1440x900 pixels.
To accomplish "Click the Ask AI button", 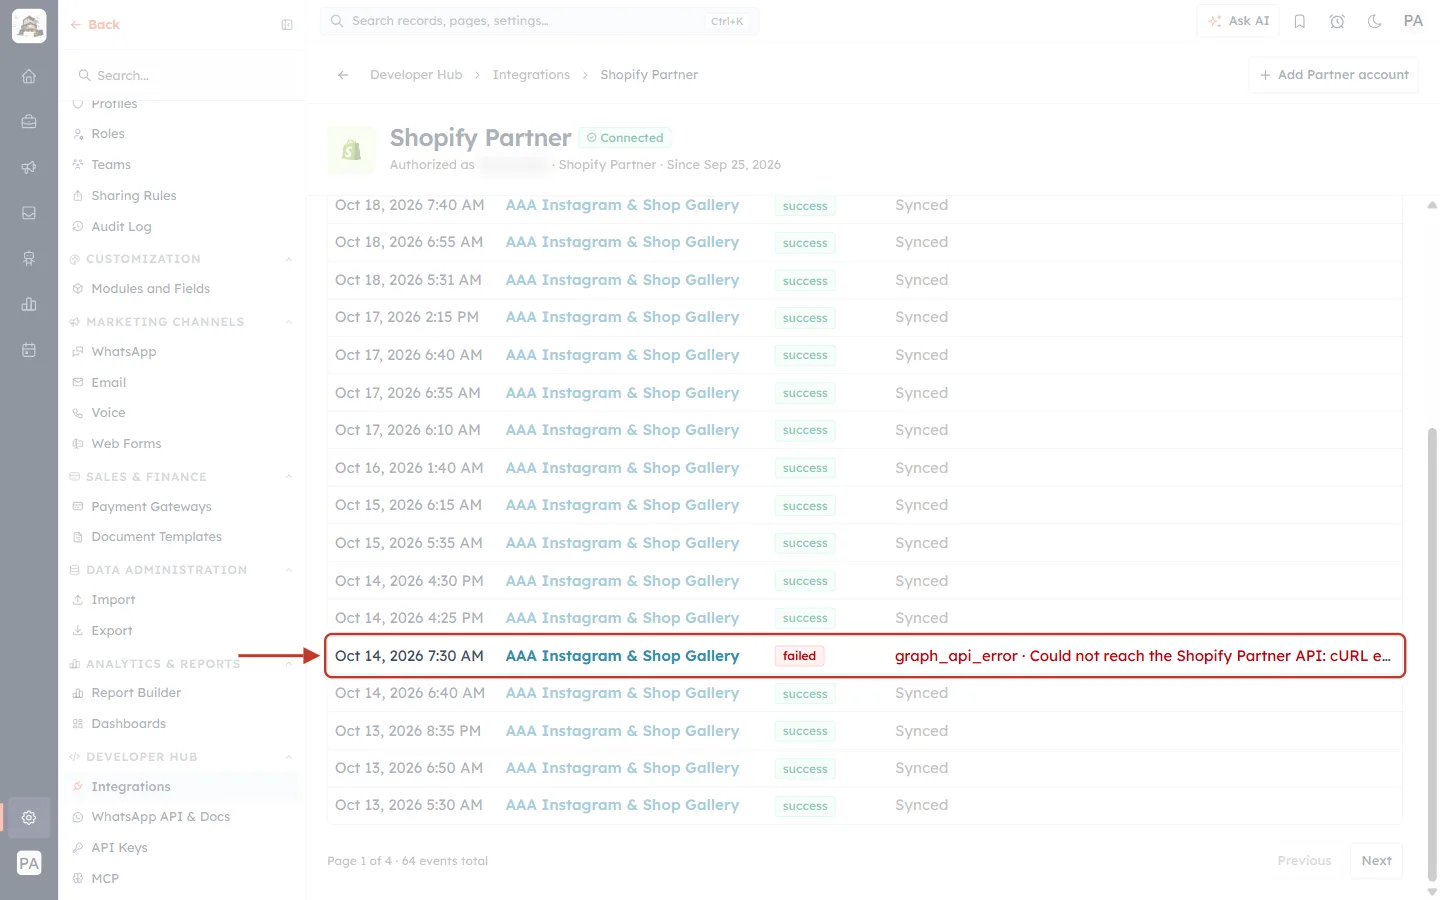I will point(1238,21).
